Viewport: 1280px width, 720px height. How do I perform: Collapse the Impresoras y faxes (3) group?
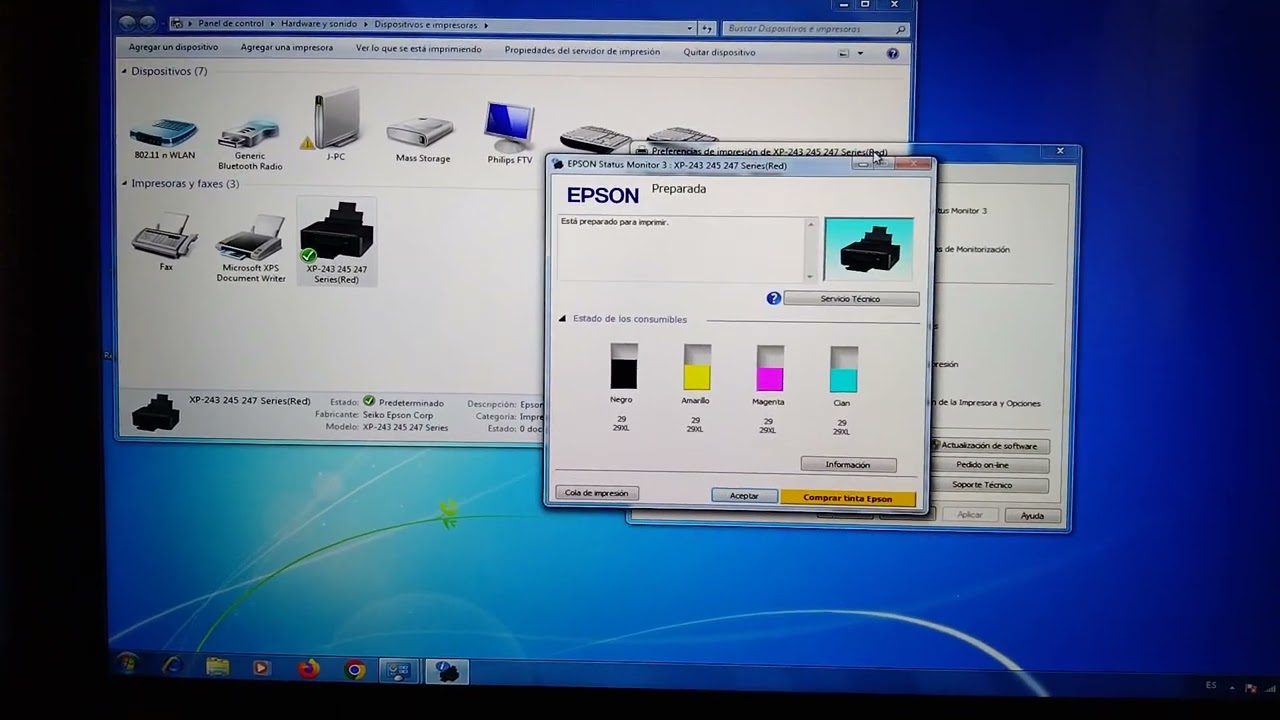(124, 183)
